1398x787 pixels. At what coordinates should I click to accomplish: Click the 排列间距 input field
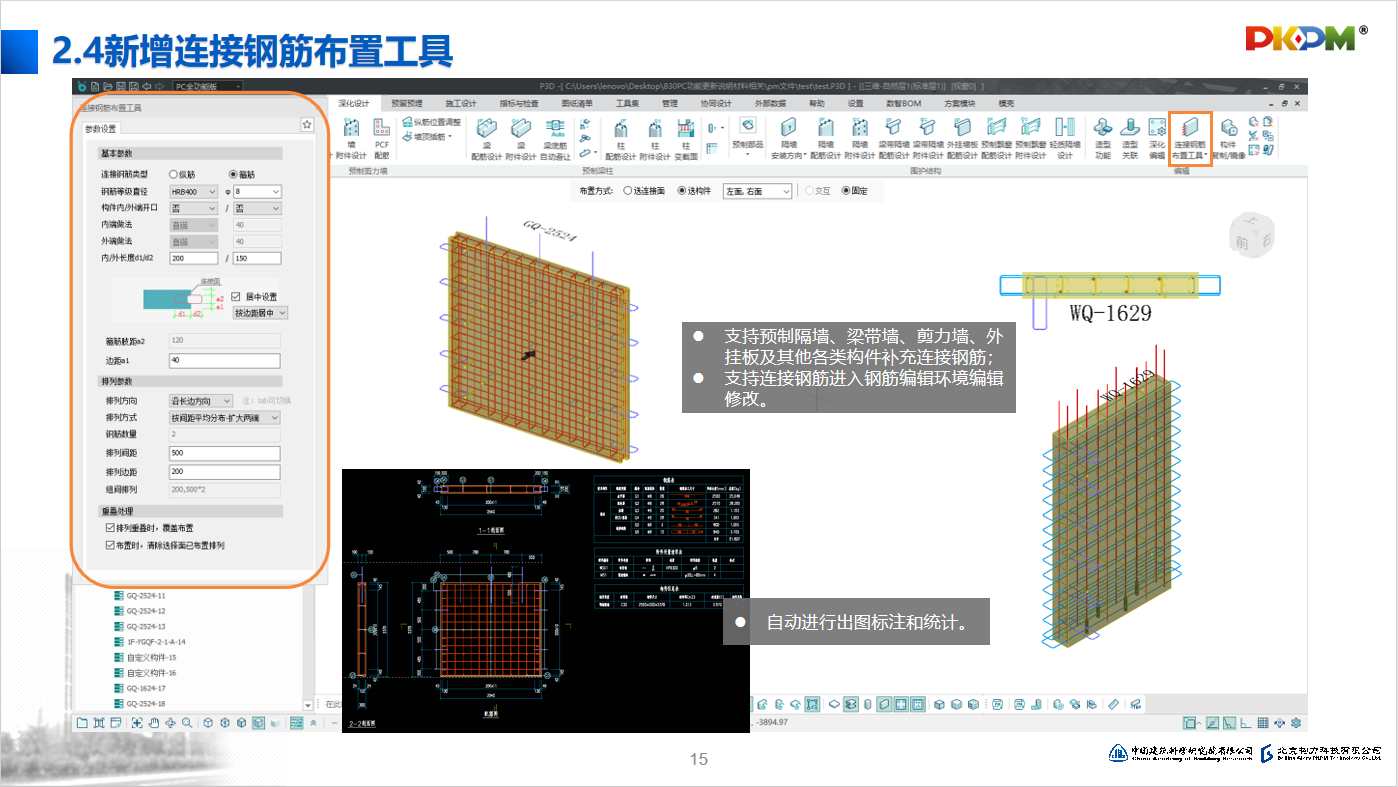pos(224,453)
